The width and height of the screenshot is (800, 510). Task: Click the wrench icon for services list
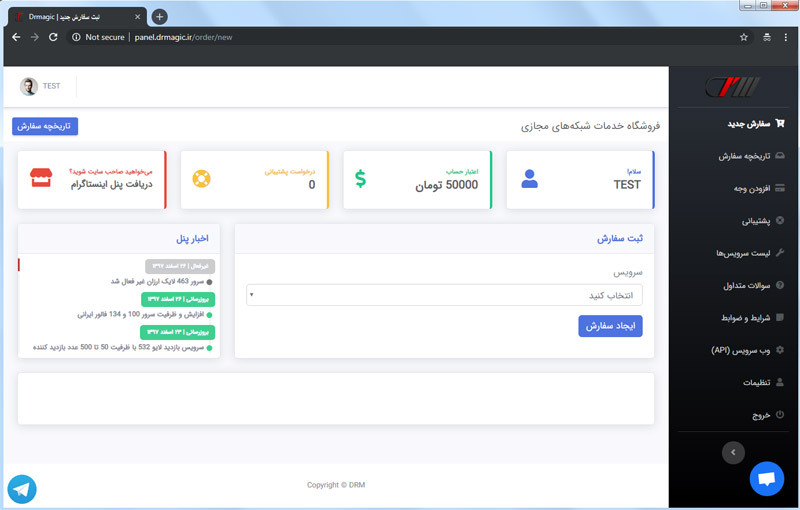point(780,252)
